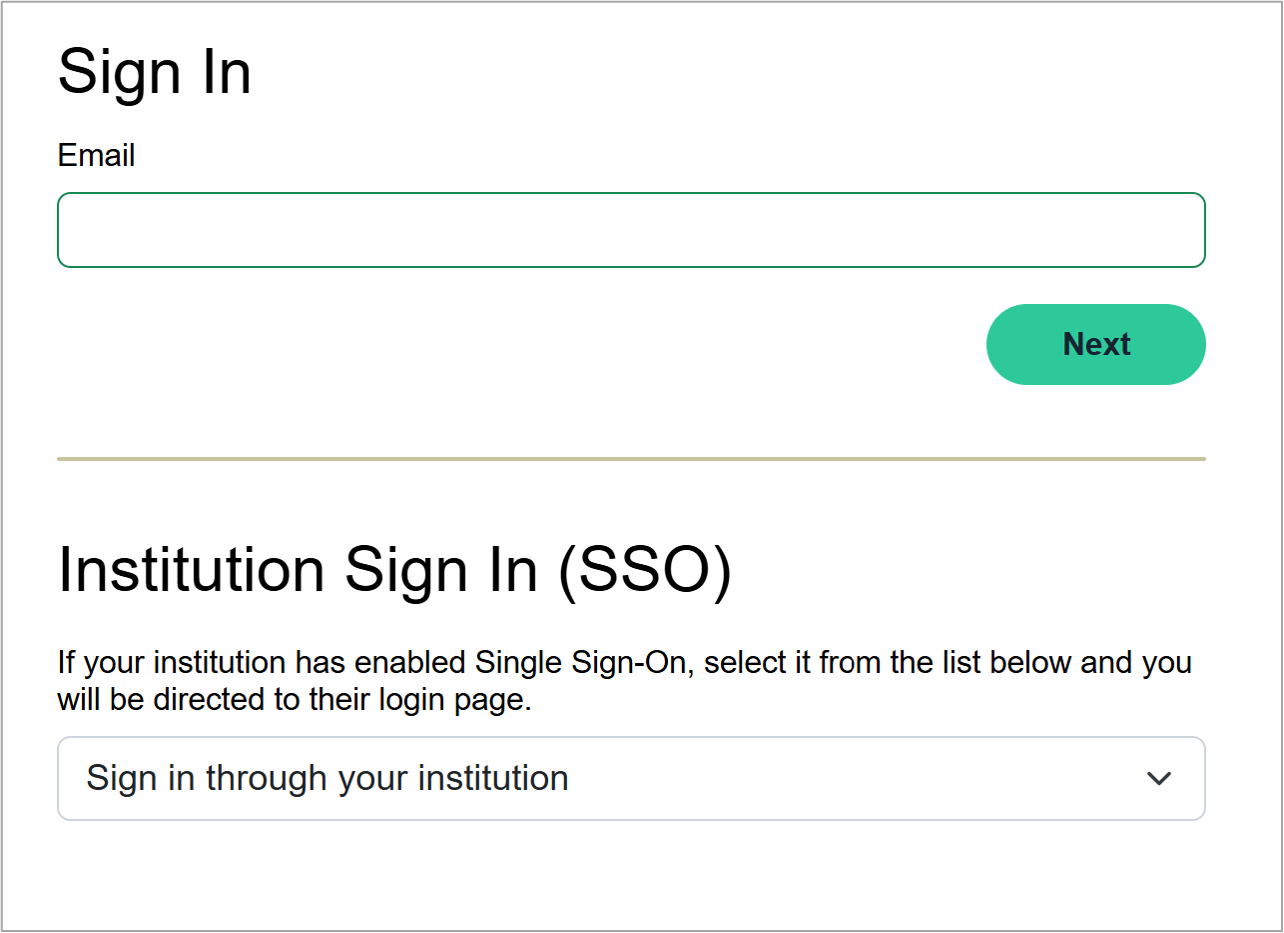
Task: Expand the 'Sign in through your institution' list
Action: coord(631,778)
